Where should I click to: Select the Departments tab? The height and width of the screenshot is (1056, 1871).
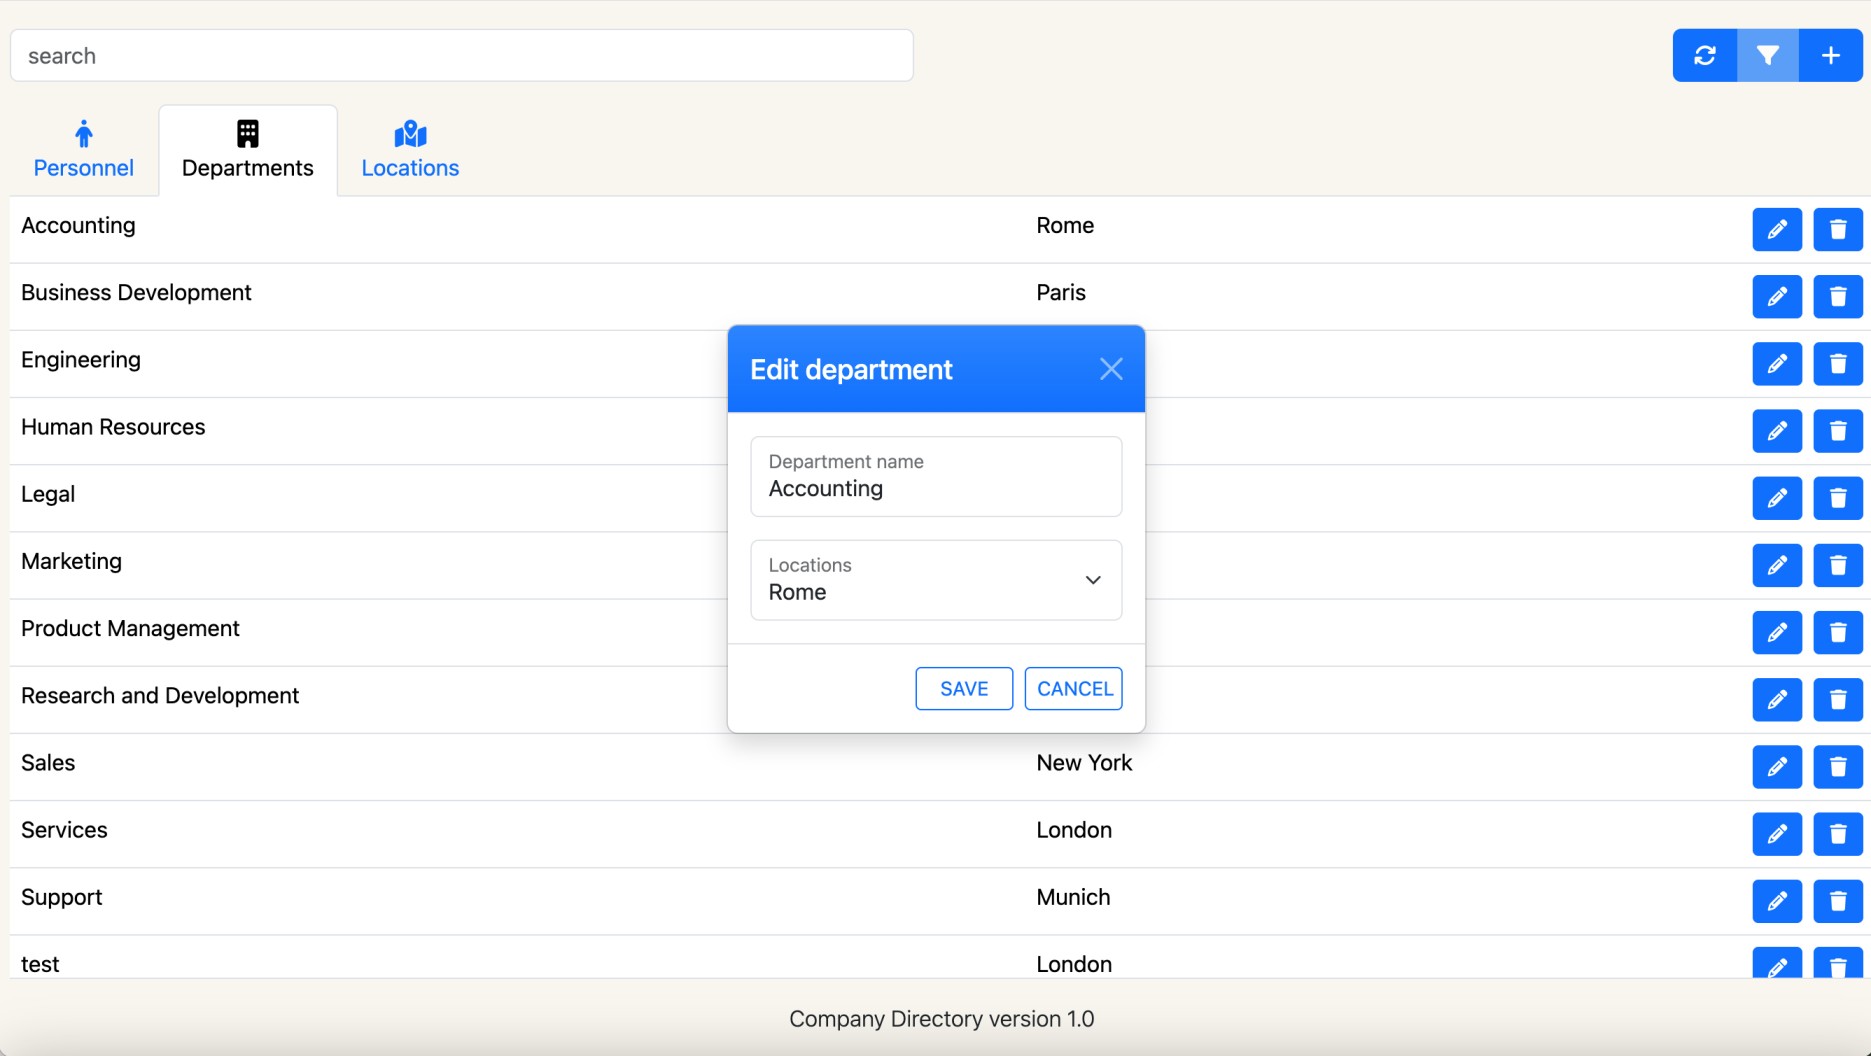248,151
